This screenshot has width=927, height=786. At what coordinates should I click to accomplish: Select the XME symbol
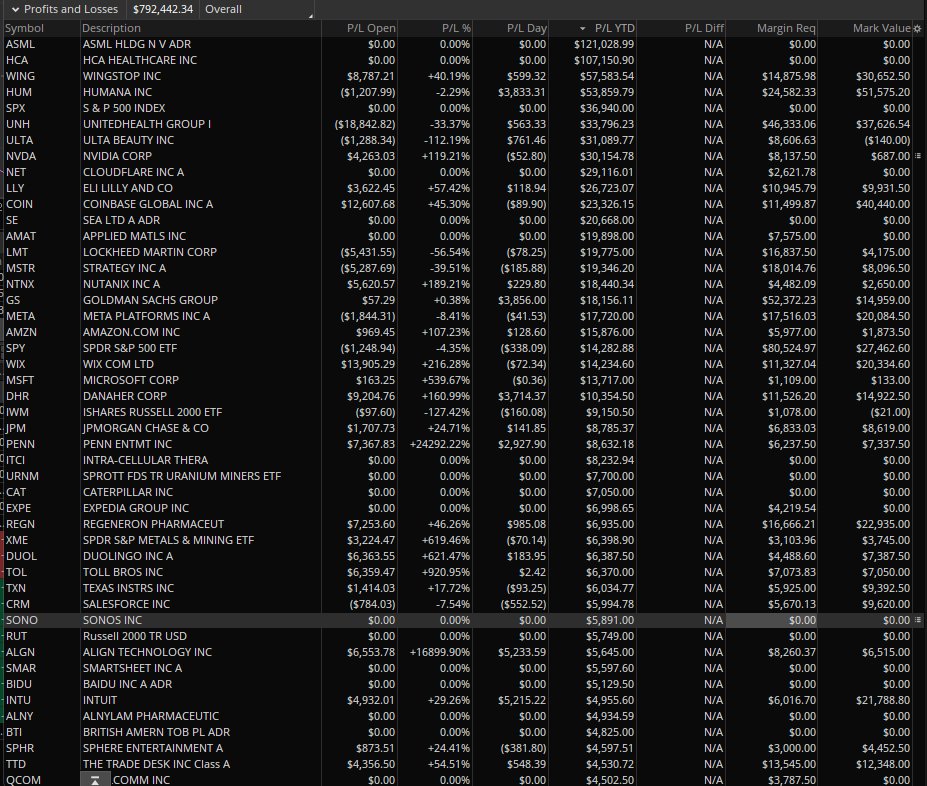tap(17, 540)
